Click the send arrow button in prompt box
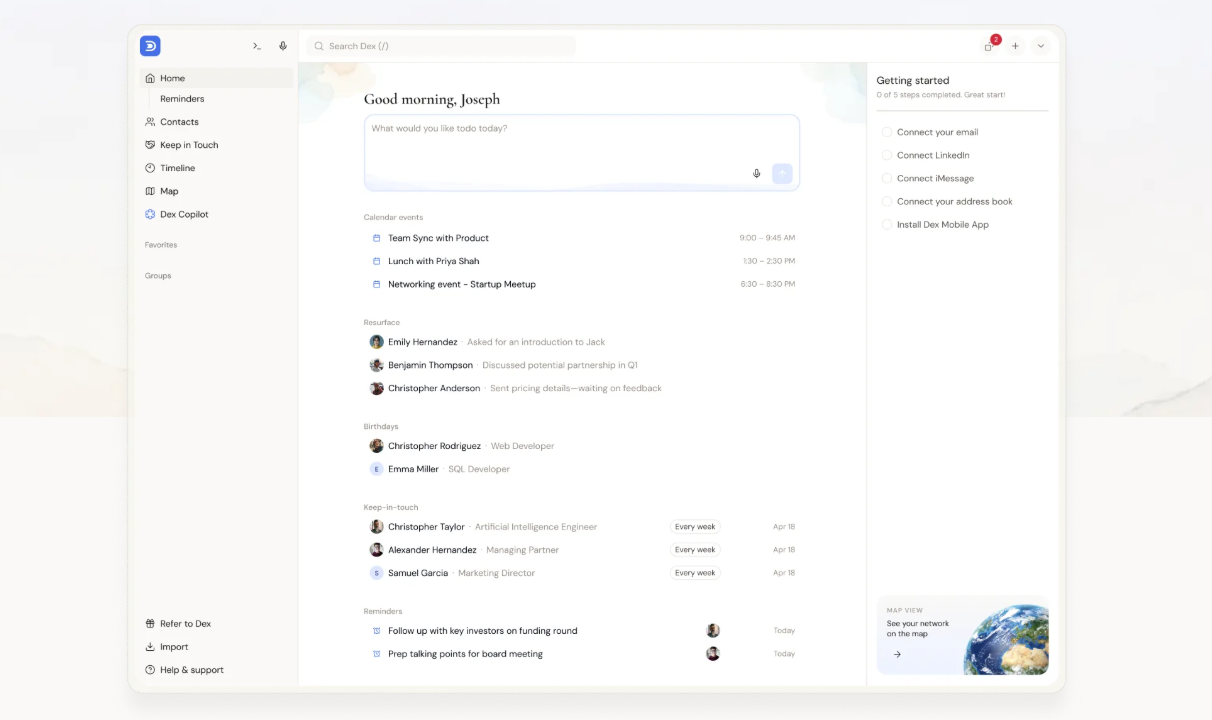Image resolution: width=1212 pixels, height=720 pixels. tap(782, 174)
